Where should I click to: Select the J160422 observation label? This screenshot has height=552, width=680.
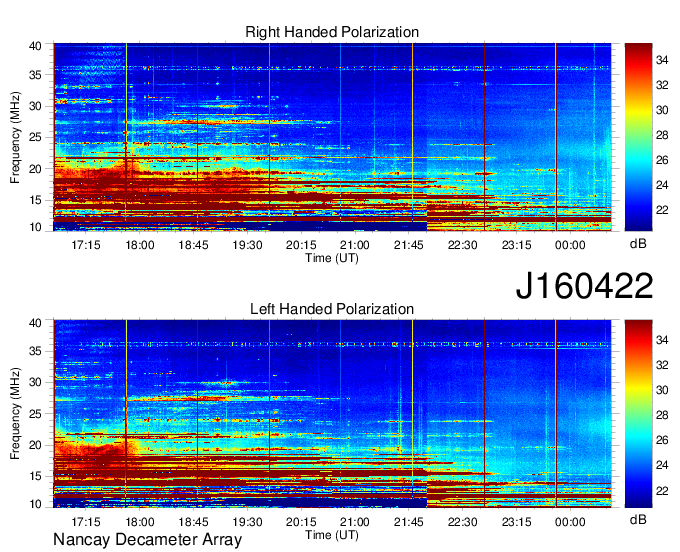pyautogui.click(x=584, y=286)
